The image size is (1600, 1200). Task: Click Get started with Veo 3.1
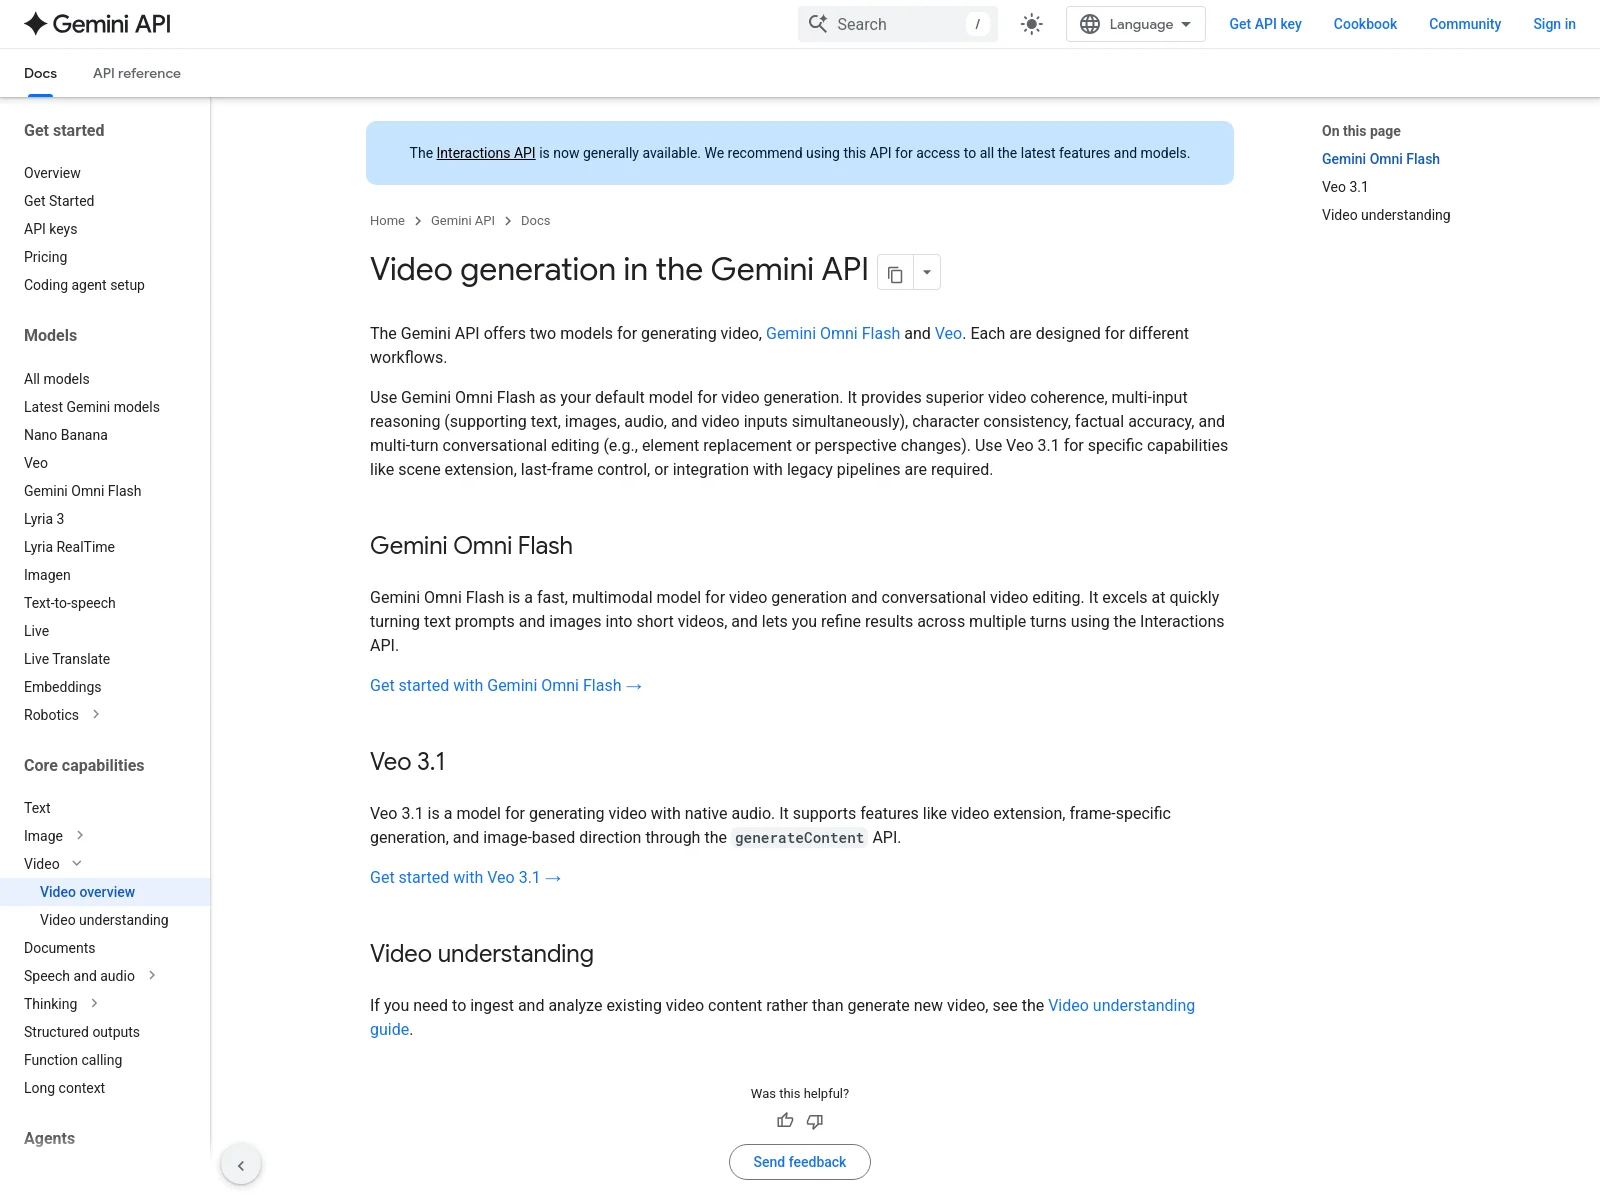[466, 877]
